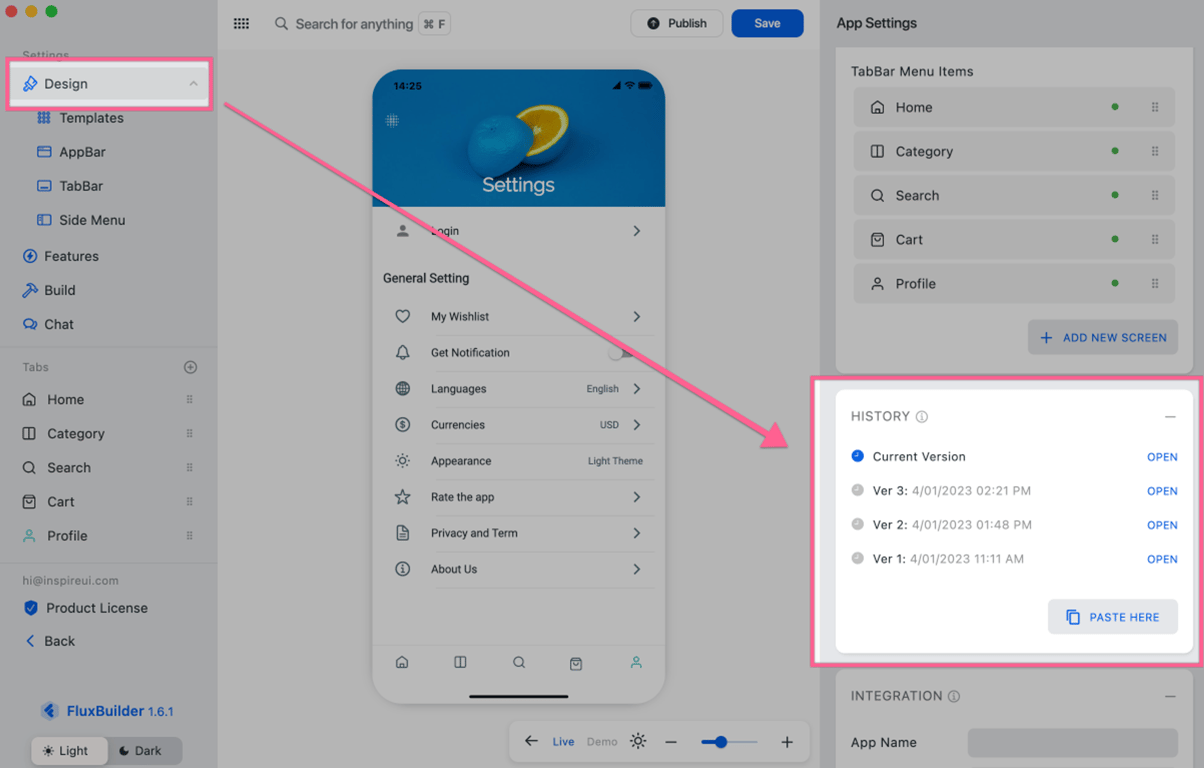Click Add New Screen button
1204x768 pixels.
(x=1103, y=337)
